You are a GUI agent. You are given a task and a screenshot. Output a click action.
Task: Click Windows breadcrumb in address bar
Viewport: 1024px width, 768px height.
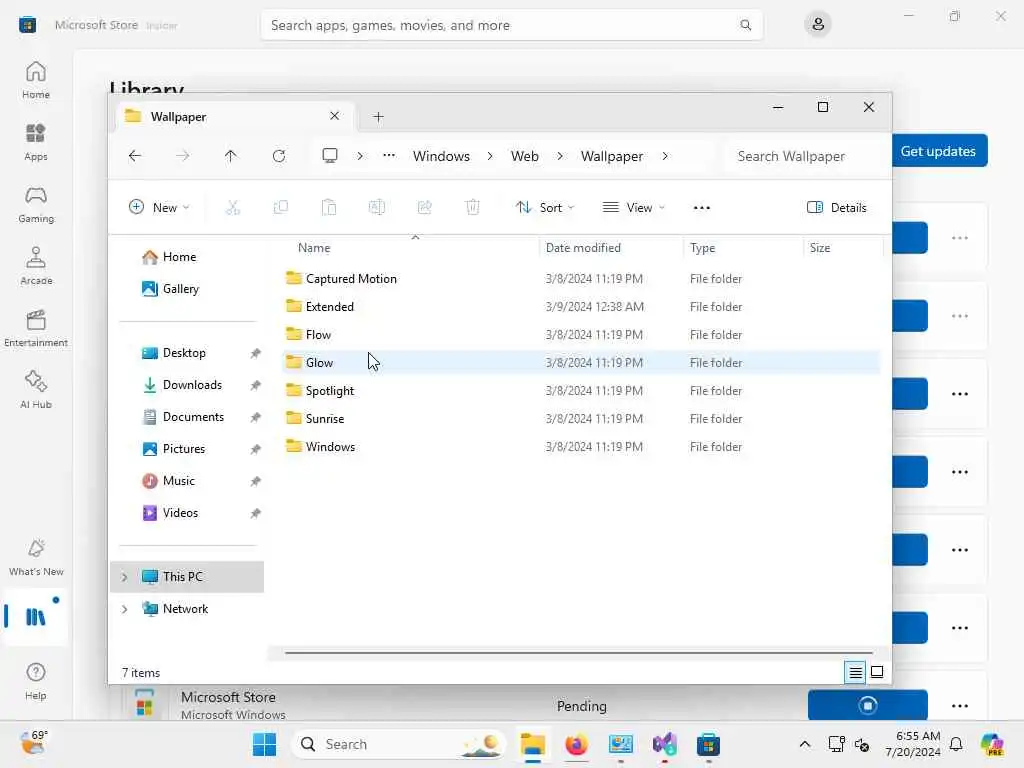tap(441, 156)
